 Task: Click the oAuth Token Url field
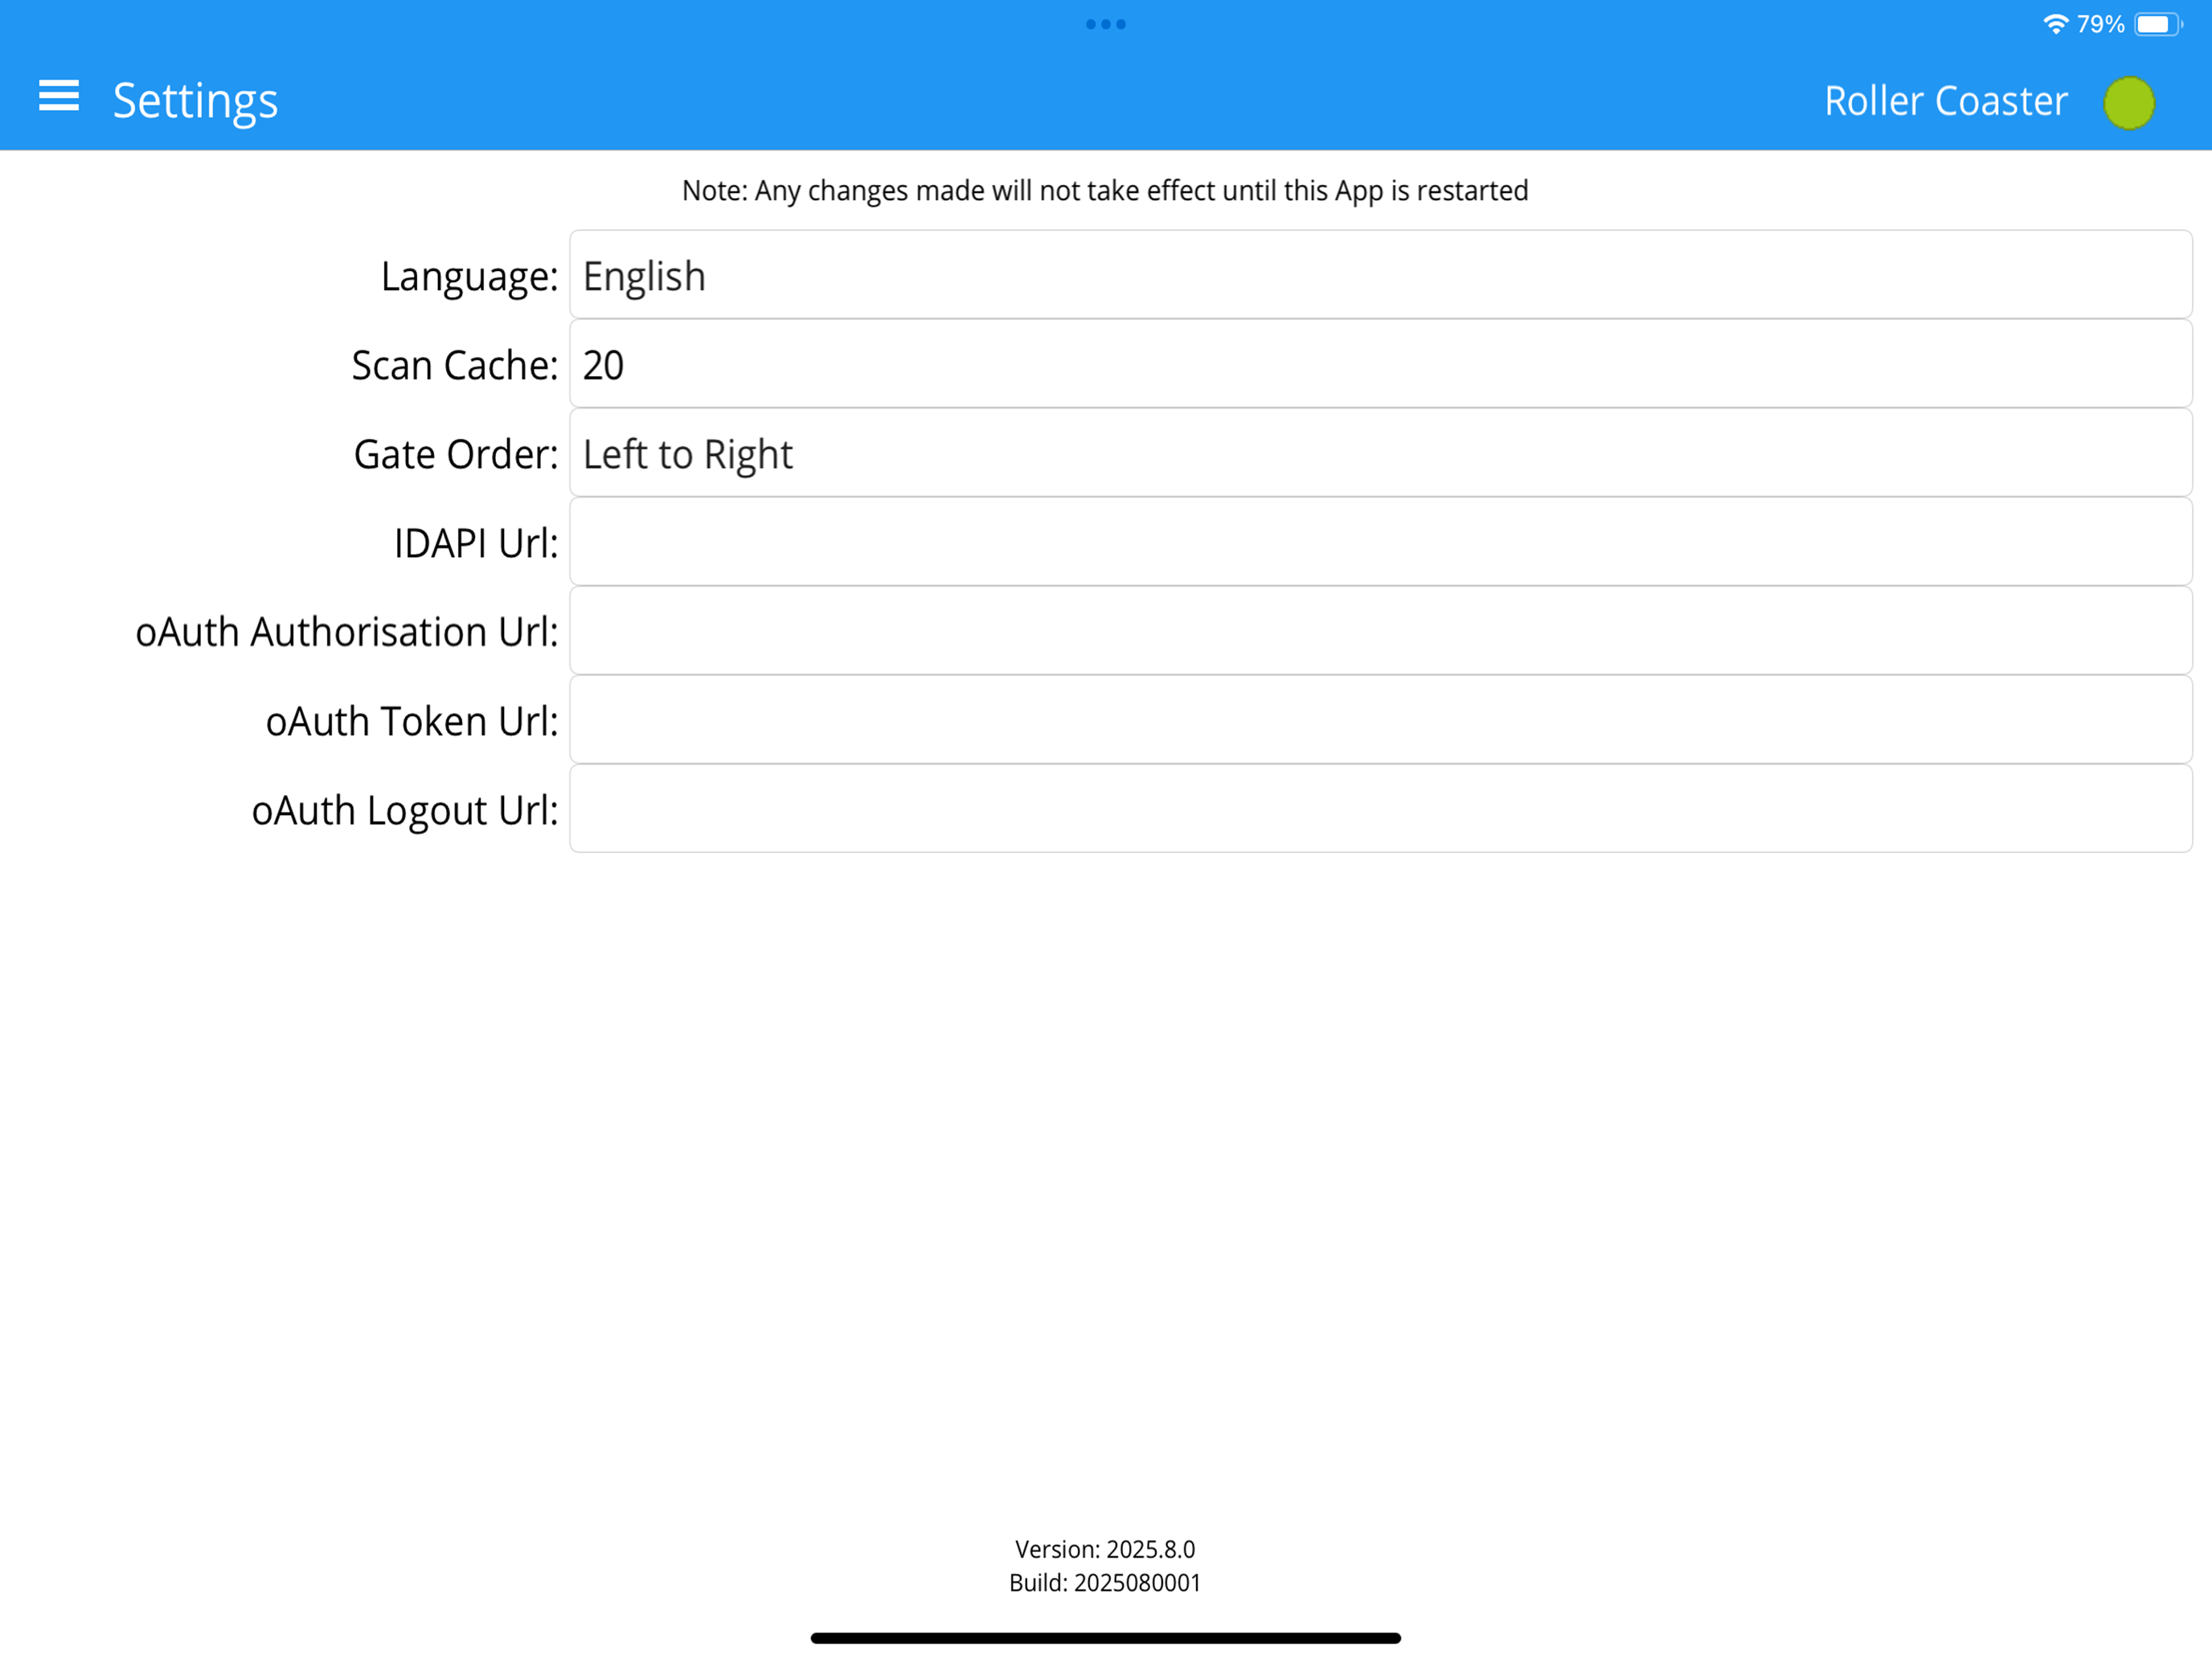[1381, 720]
